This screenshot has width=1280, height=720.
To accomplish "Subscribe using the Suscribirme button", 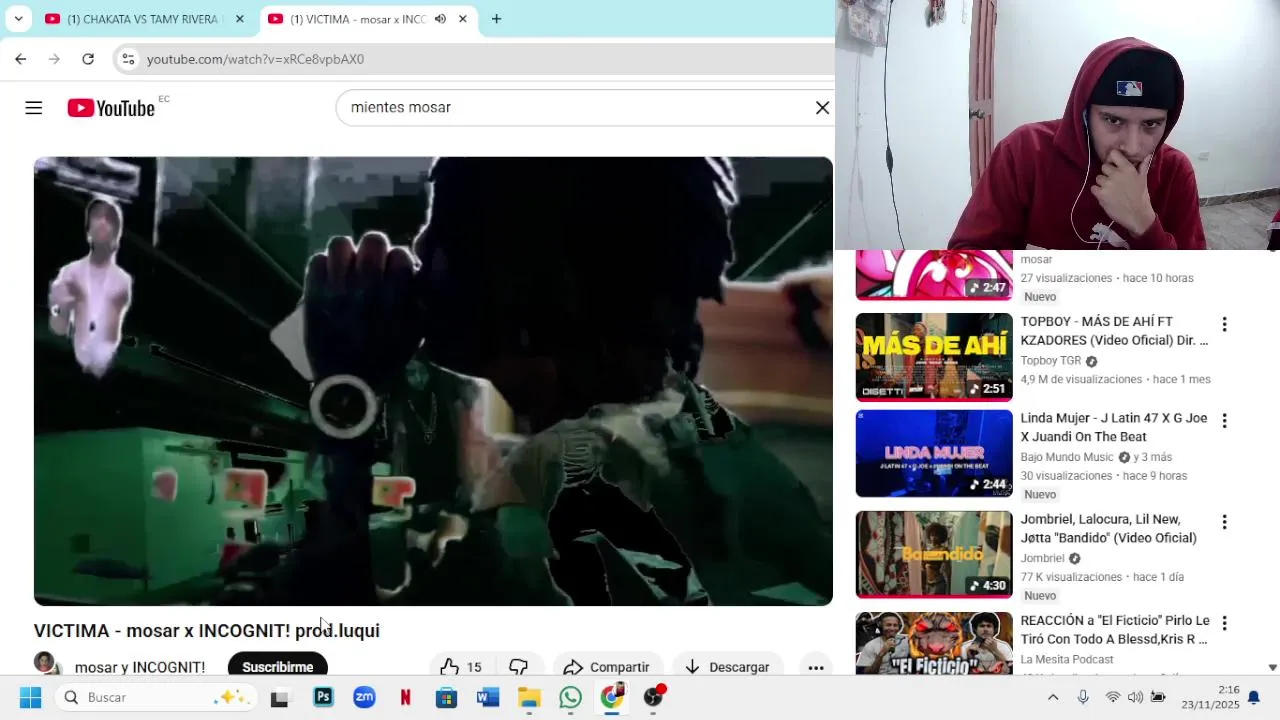I will tap(277, 666).
